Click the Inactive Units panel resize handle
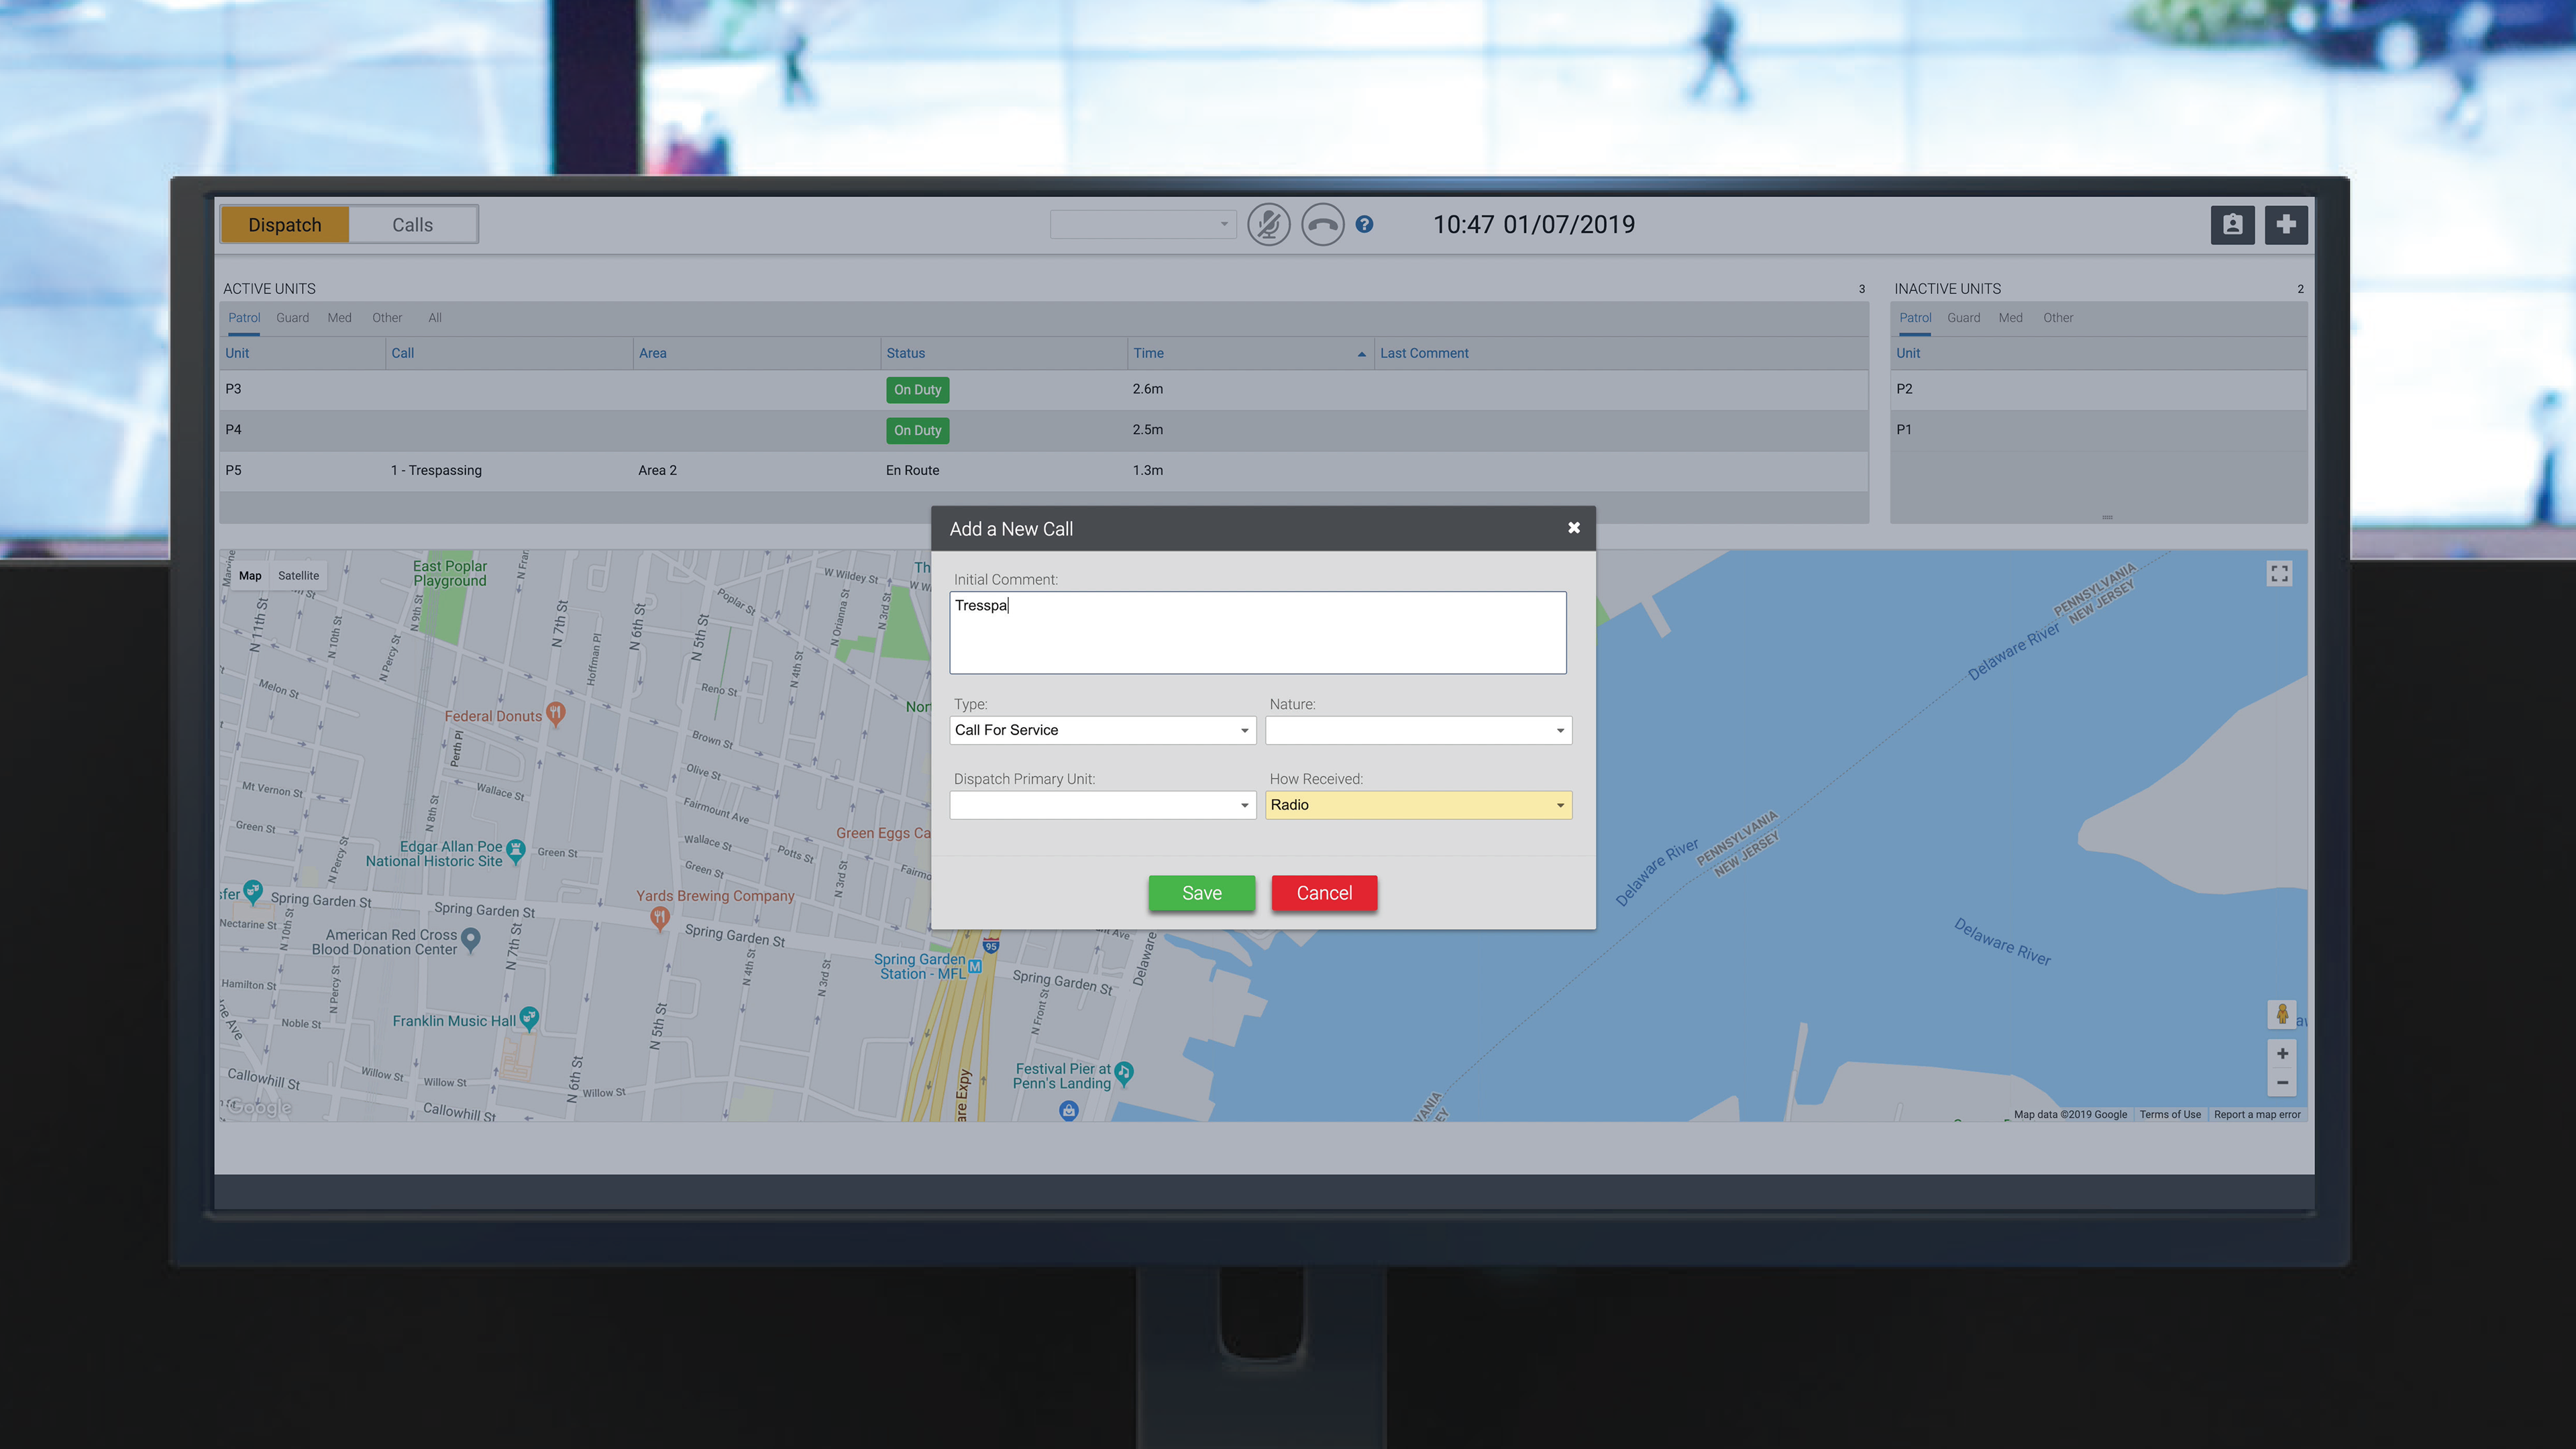 click(2107, 517)
